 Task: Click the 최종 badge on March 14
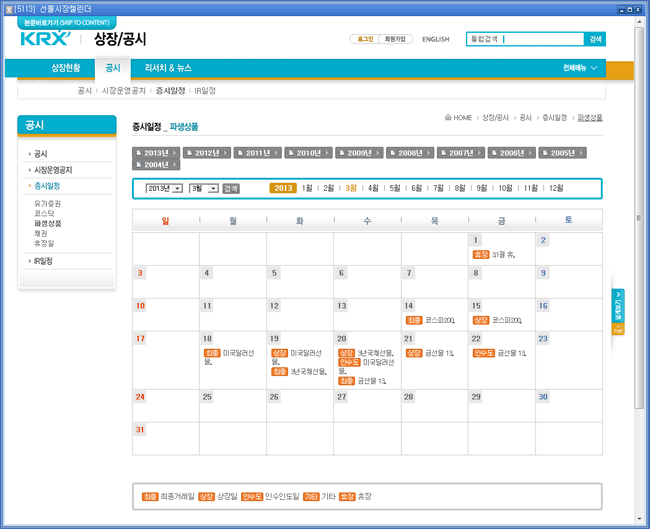pos(412,320)
